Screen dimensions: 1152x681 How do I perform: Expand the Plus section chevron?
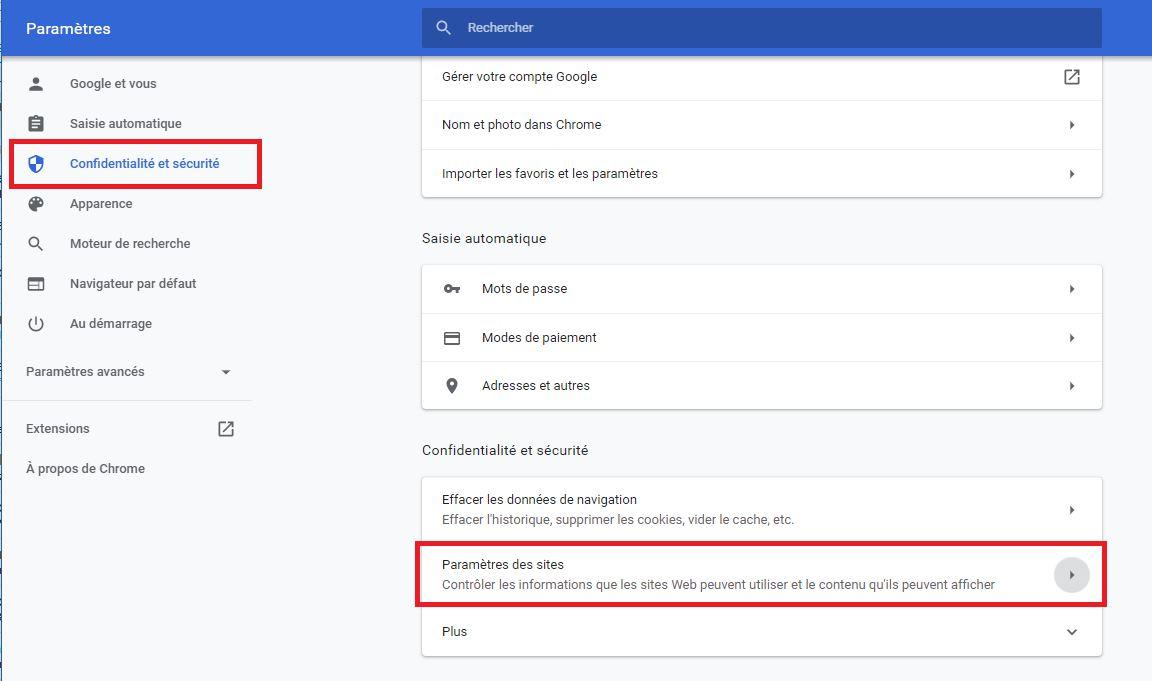tap(1072, 632)
